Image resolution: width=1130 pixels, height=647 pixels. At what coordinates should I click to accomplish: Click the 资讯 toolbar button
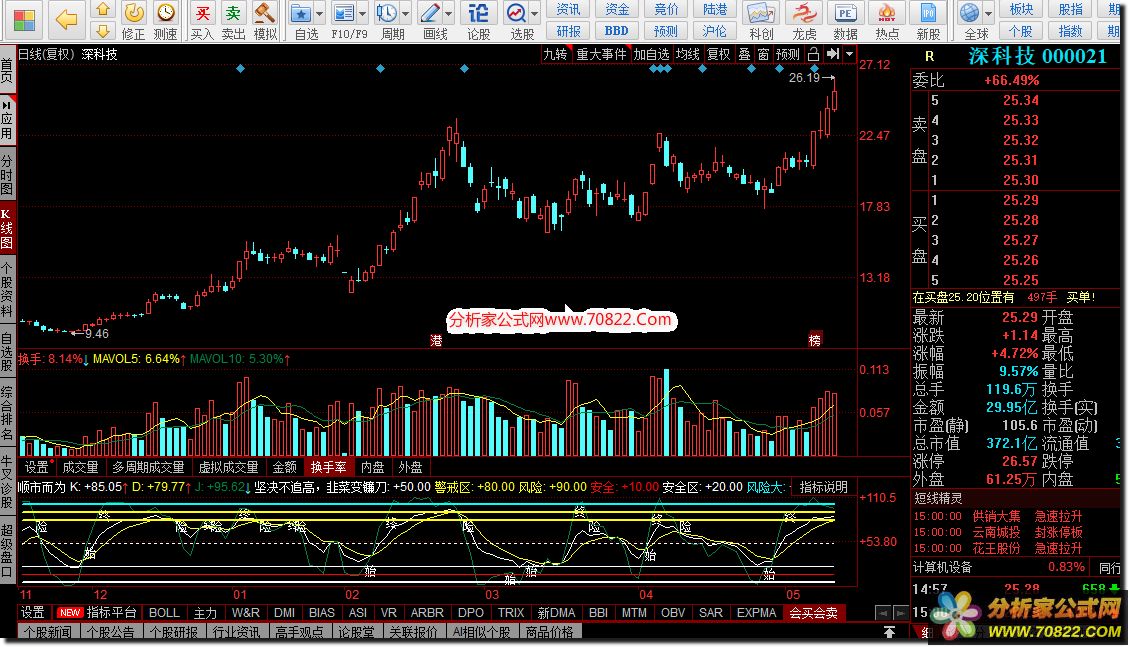click(x=568, y=9)
